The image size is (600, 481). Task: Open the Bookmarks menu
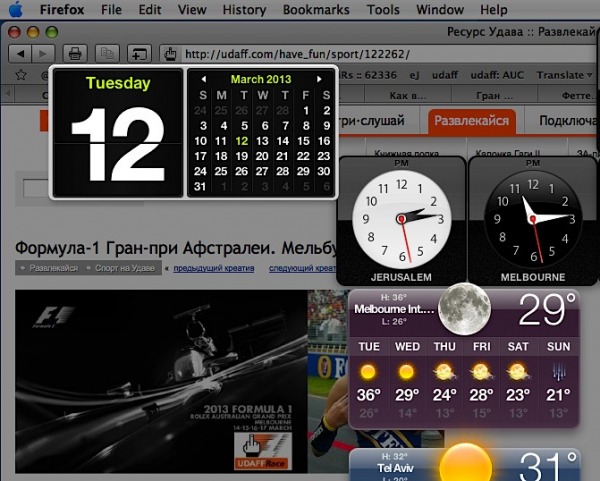click(316, 10)
